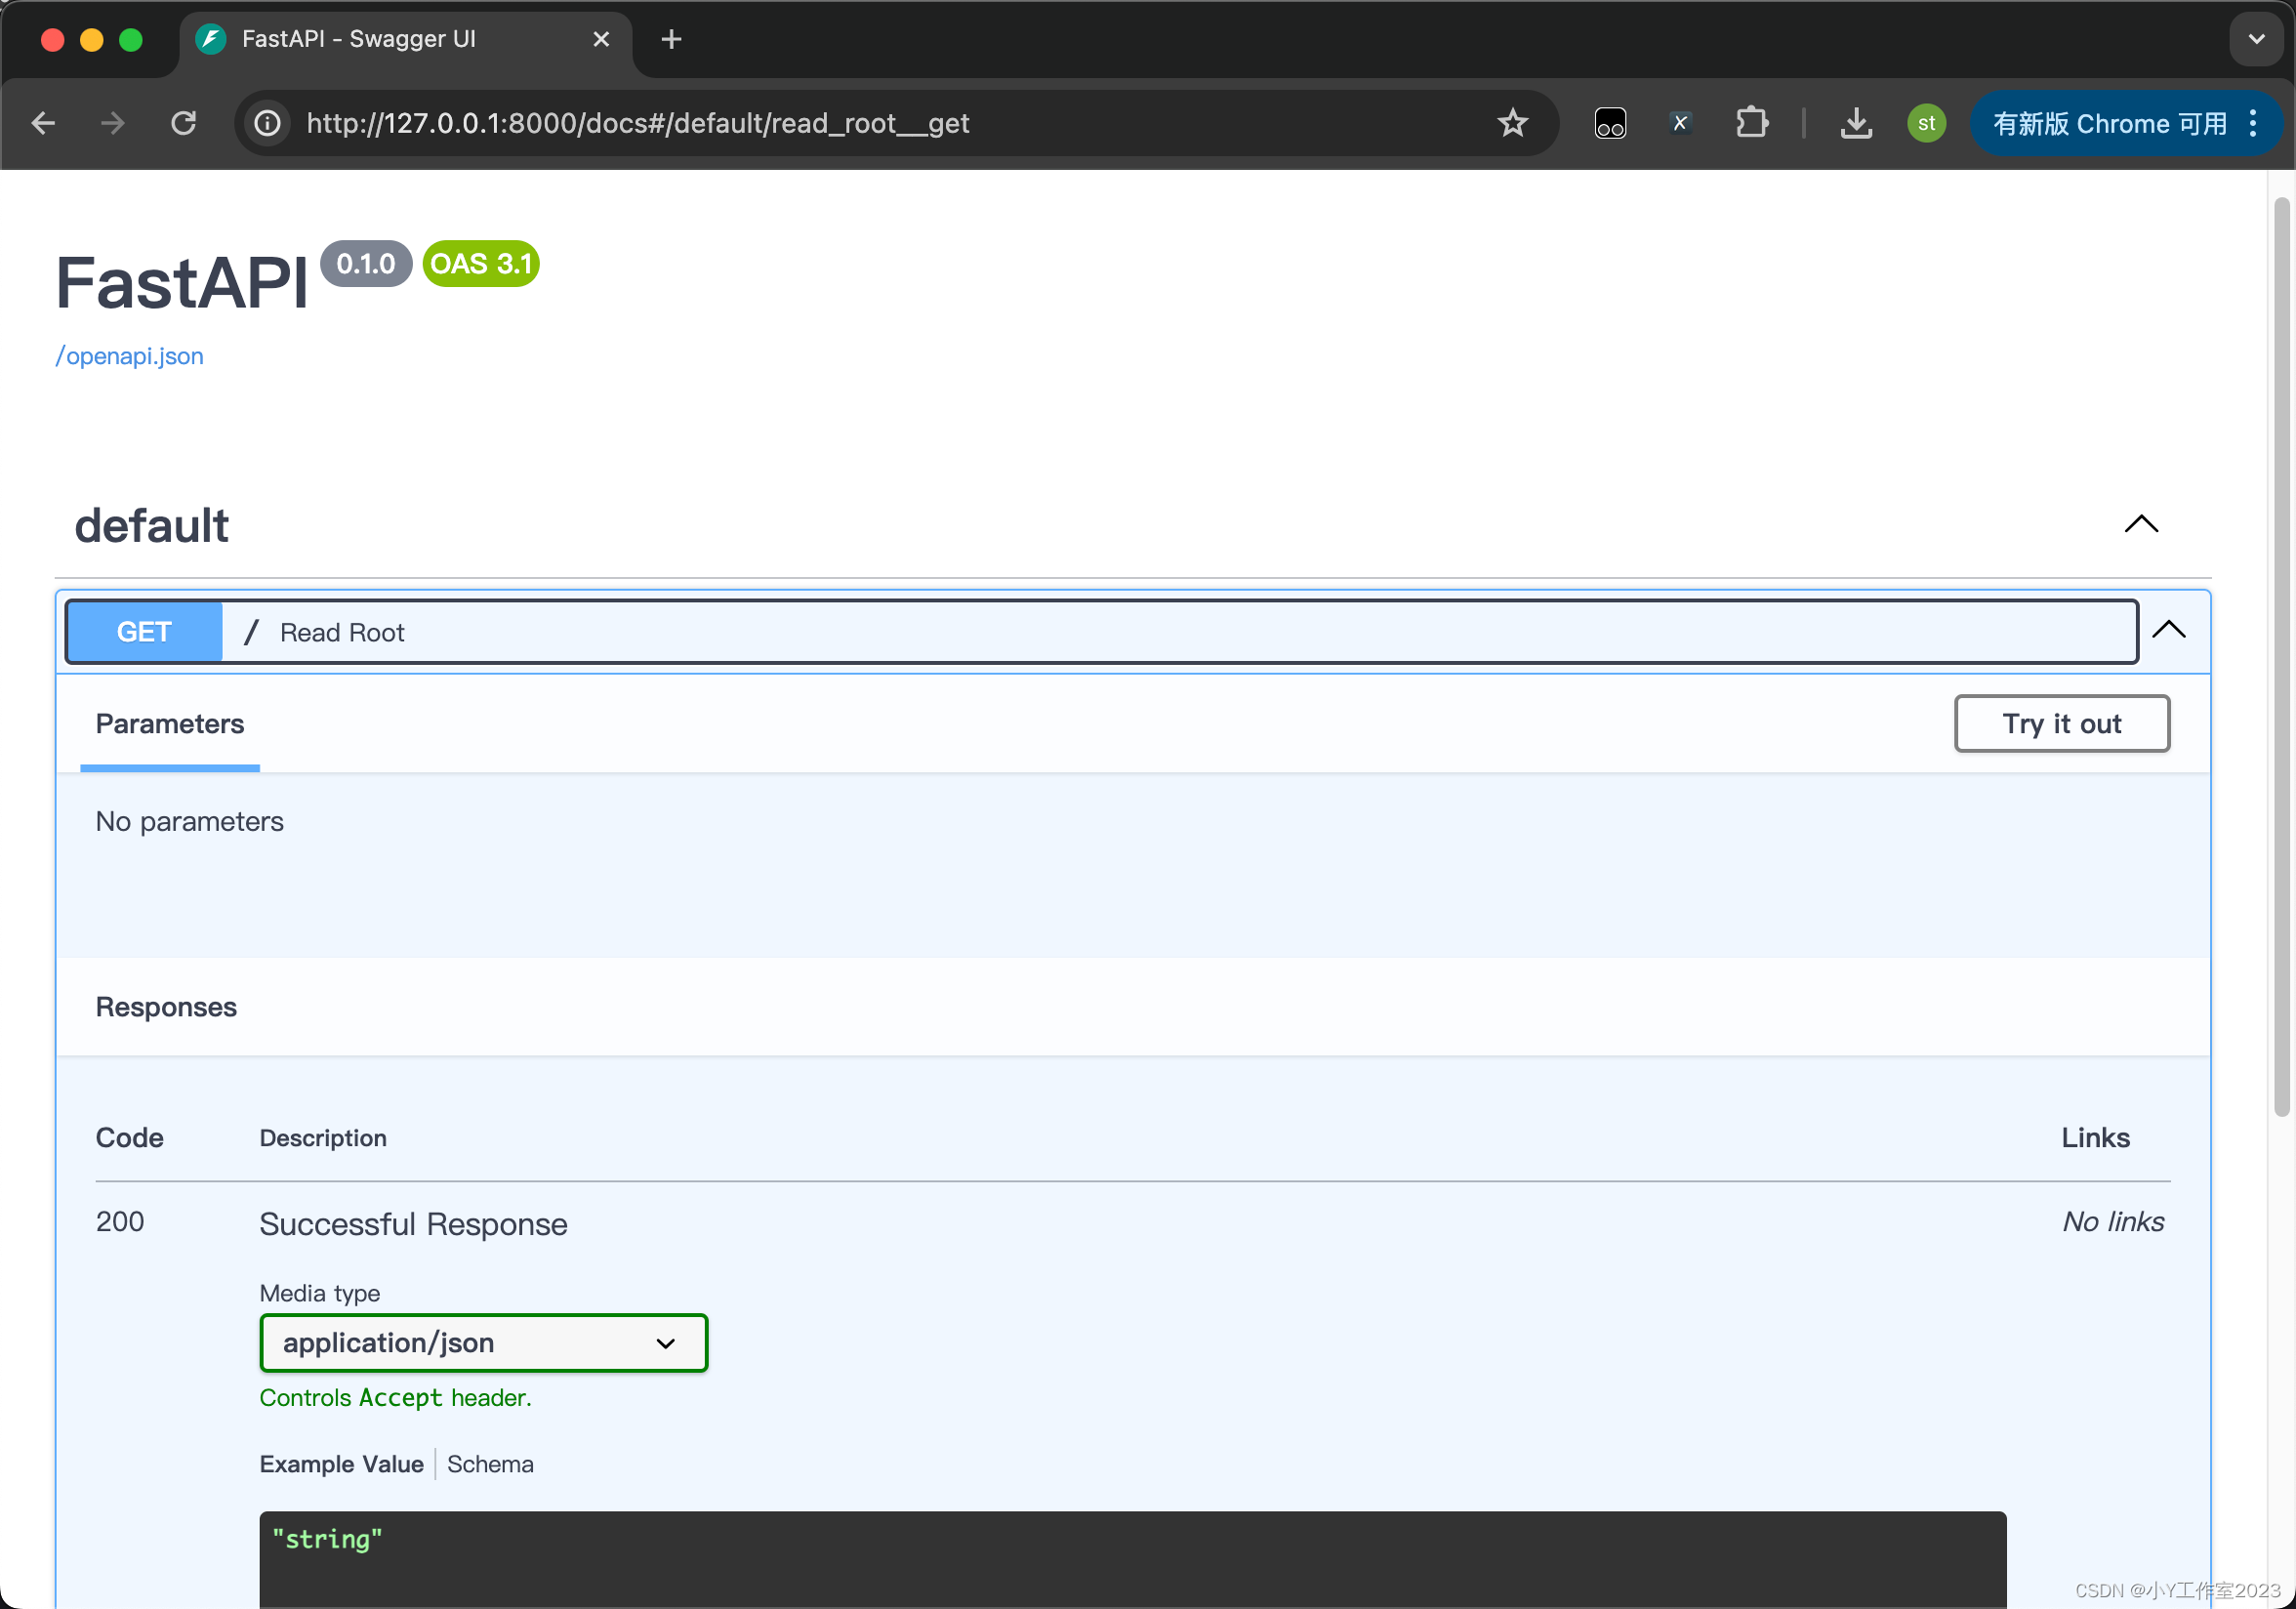This screenshot has height=1609, width=2296.
Task: Collapse the default section chevron
Action: tap(2141, 524)
